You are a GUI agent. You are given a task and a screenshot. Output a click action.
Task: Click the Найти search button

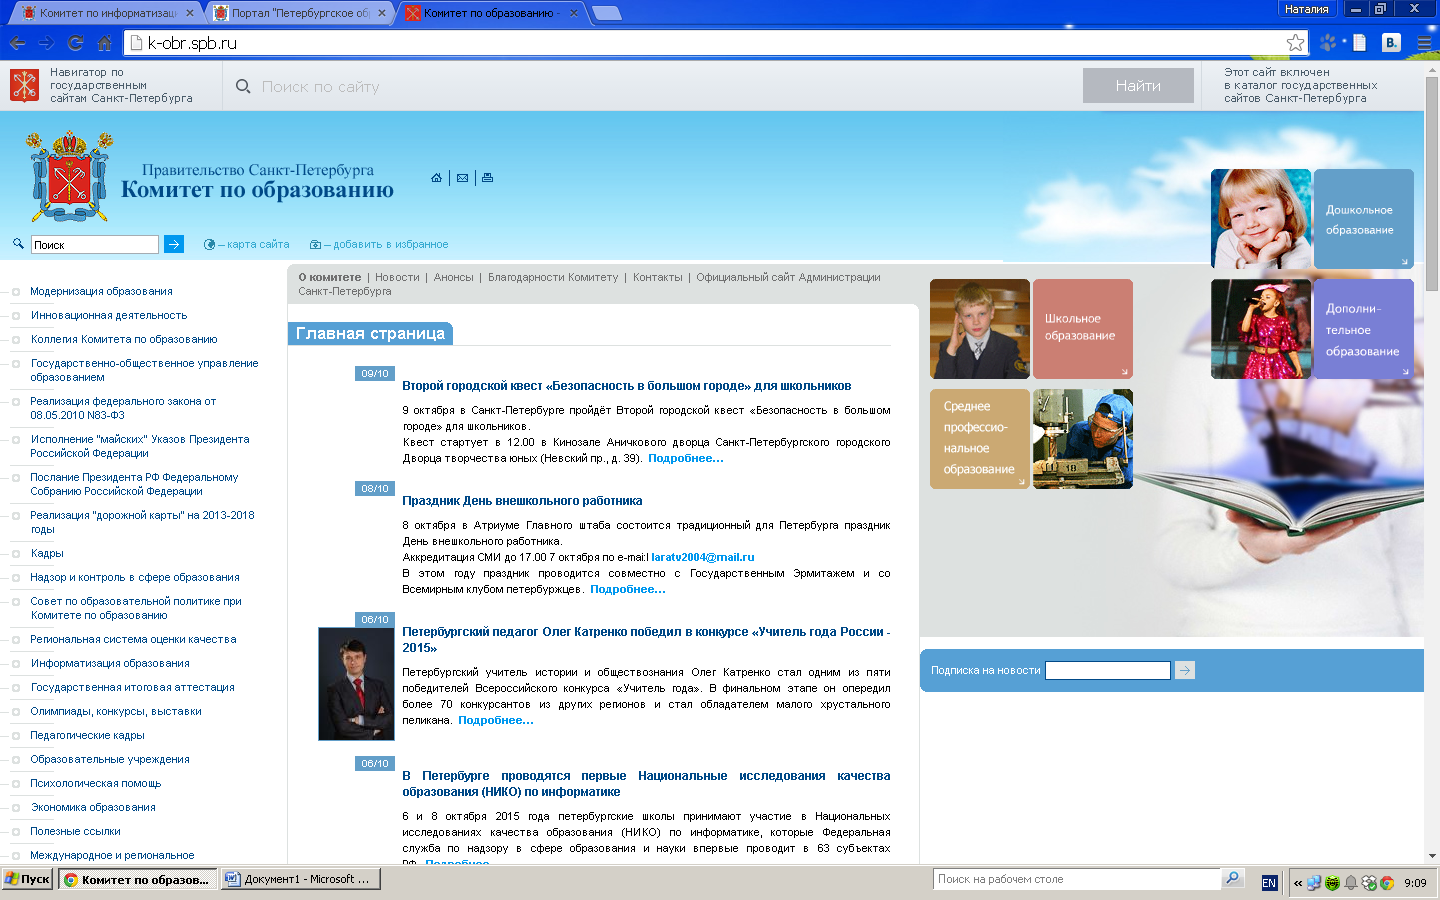tap(1138, 86)
